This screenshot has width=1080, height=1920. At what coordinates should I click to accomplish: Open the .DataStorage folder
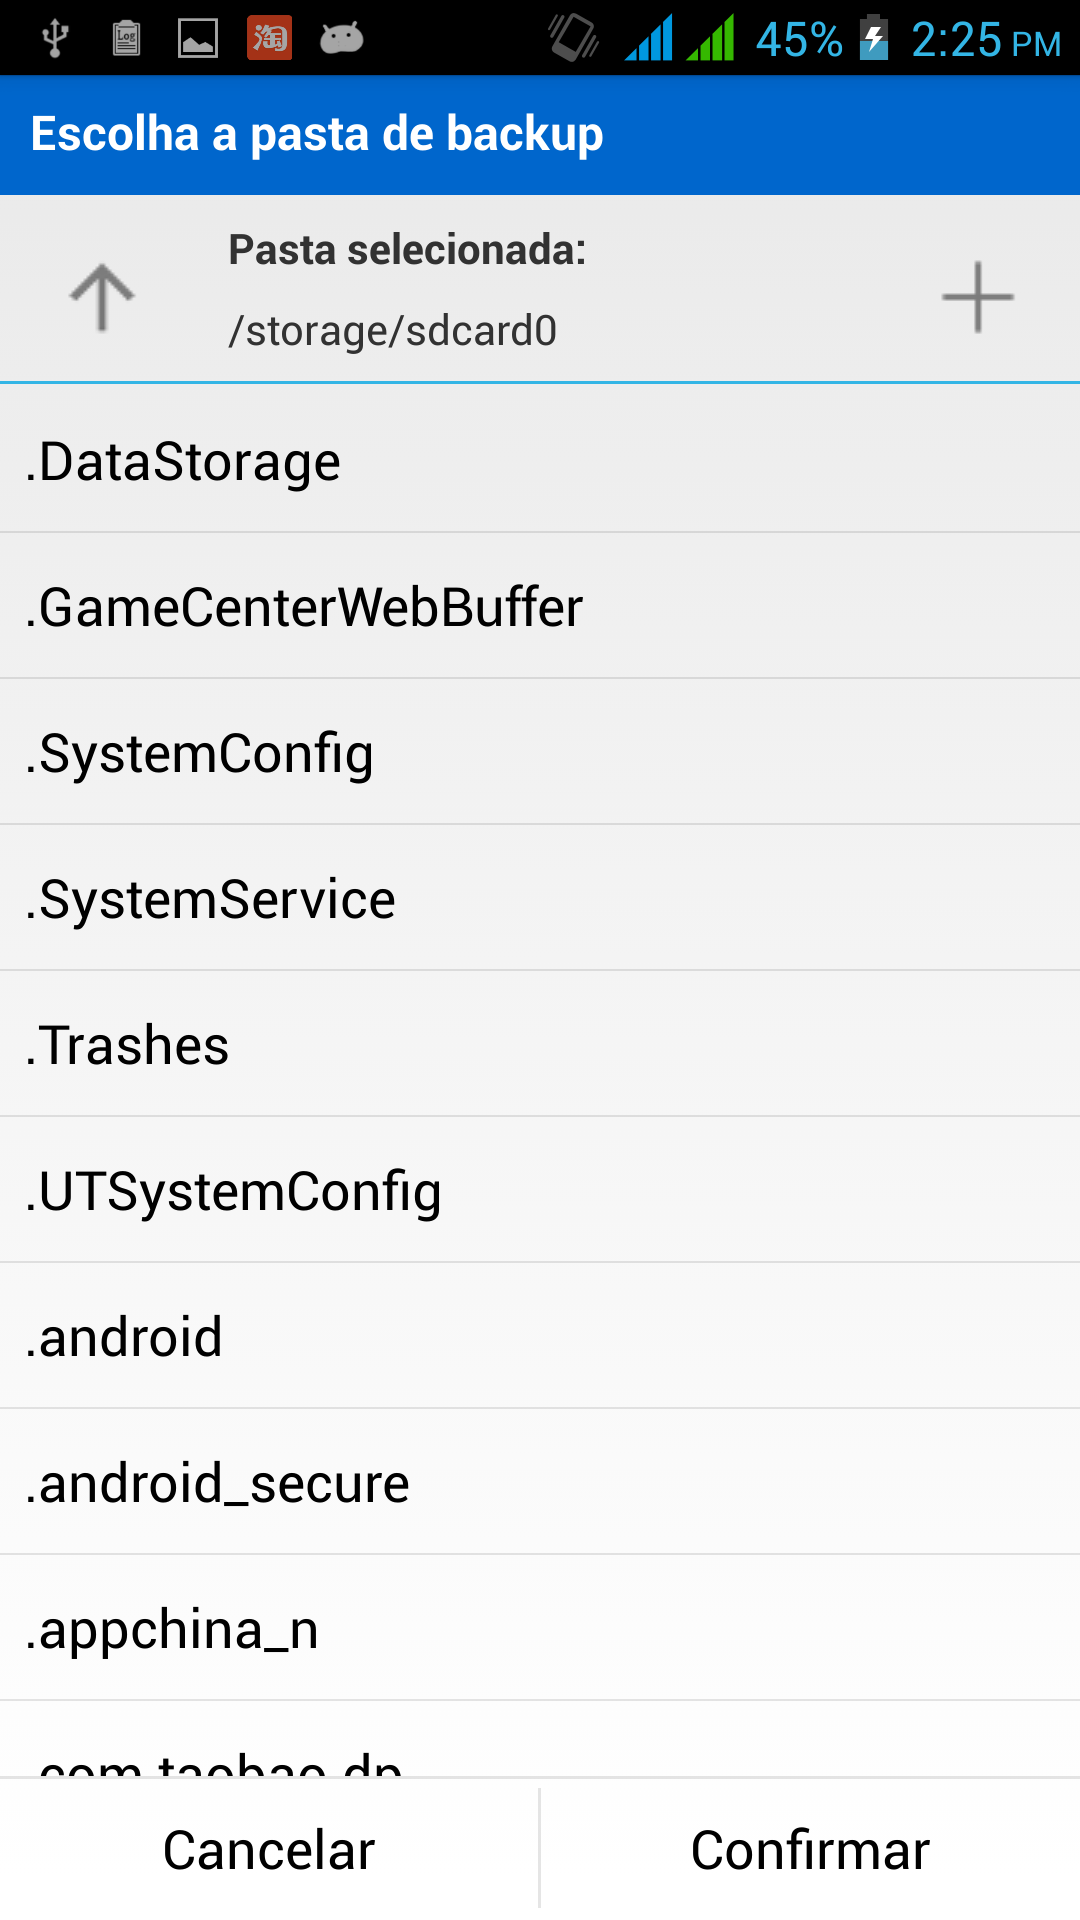point(540,461)
